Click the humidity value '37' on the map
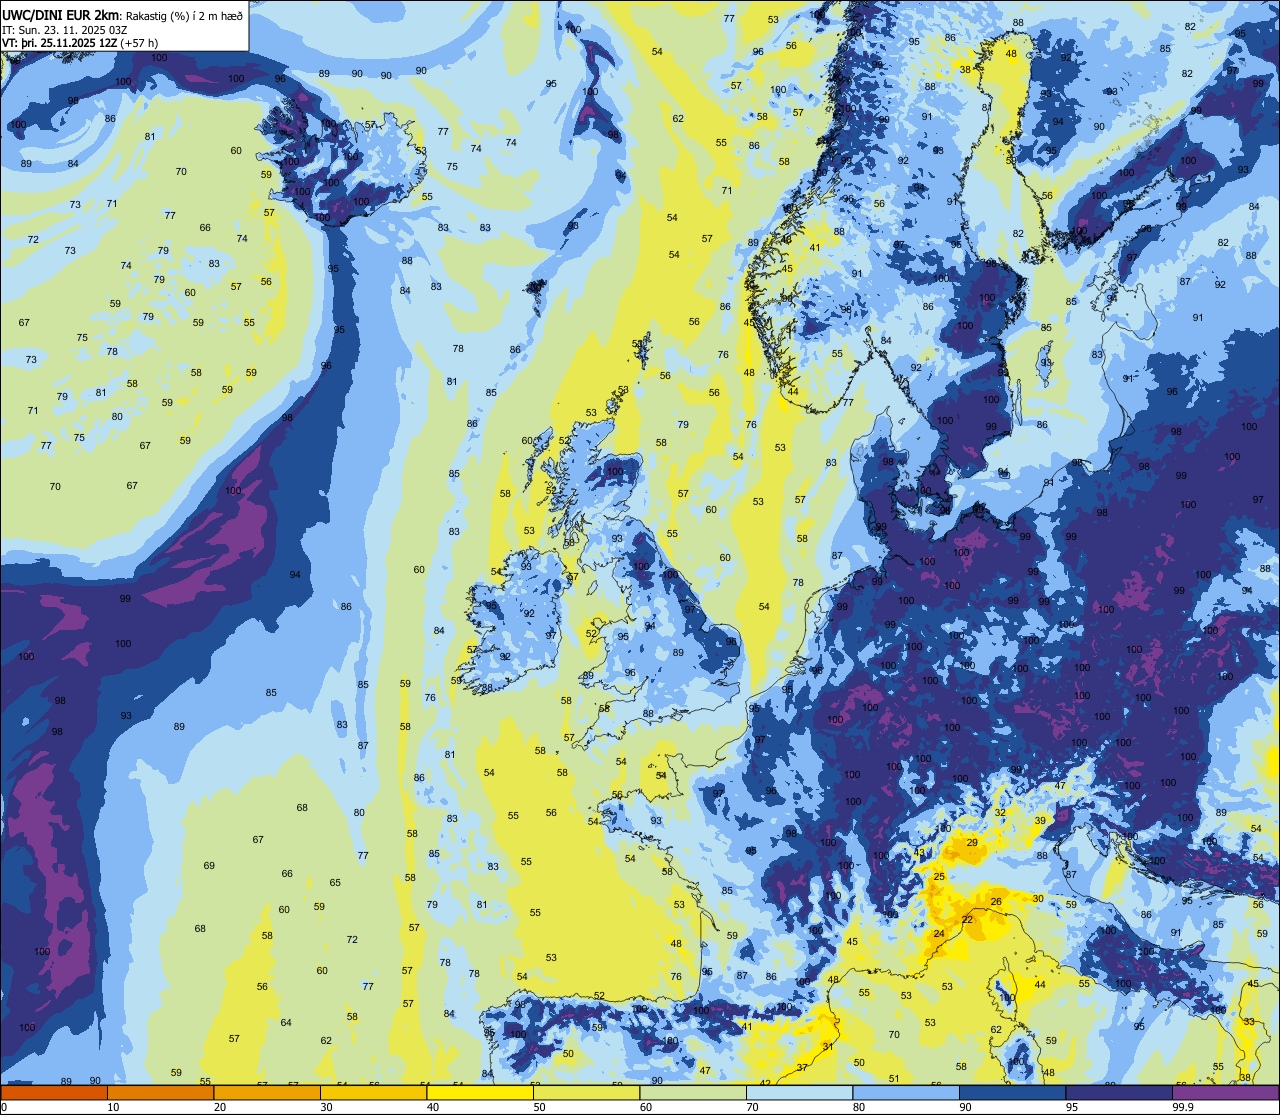The height and width of the screenshot is (1115, 1280). [802, 1068]
